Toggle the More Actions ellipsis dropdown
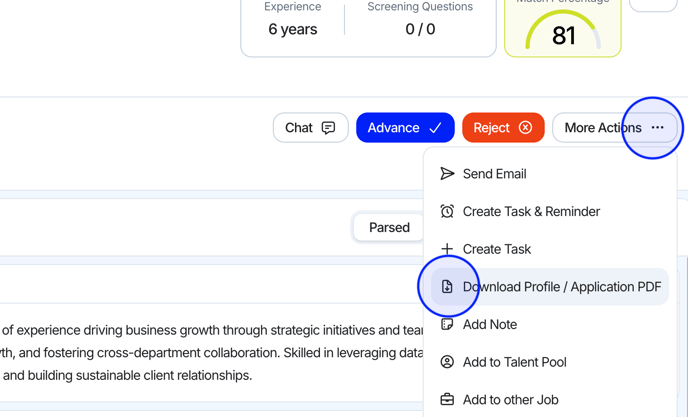 click(656, 128)
